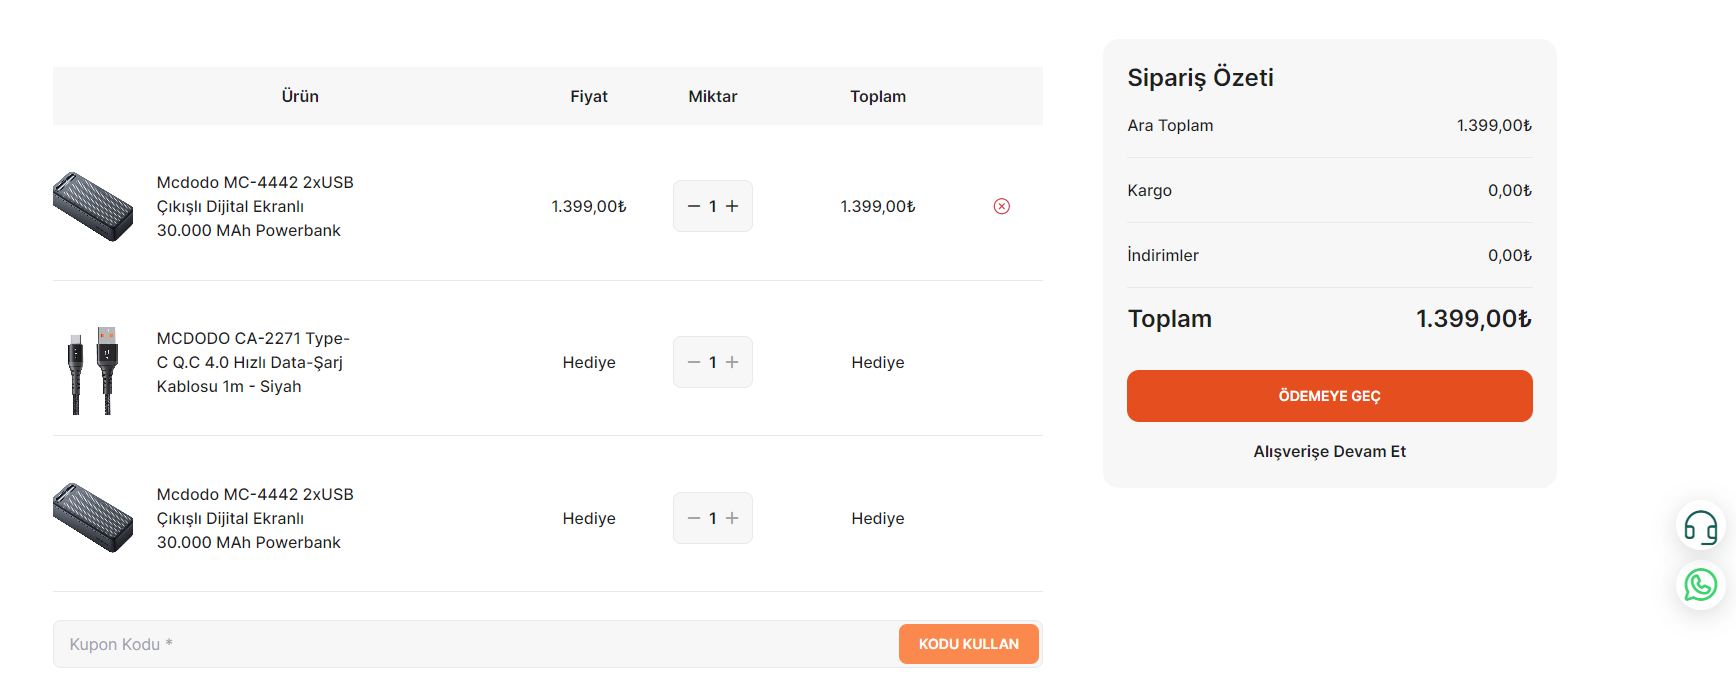Open the gift Mcdodo MC-4442 powerbank title
This screenshot has width=1736, height=686.
coord(255,518)
